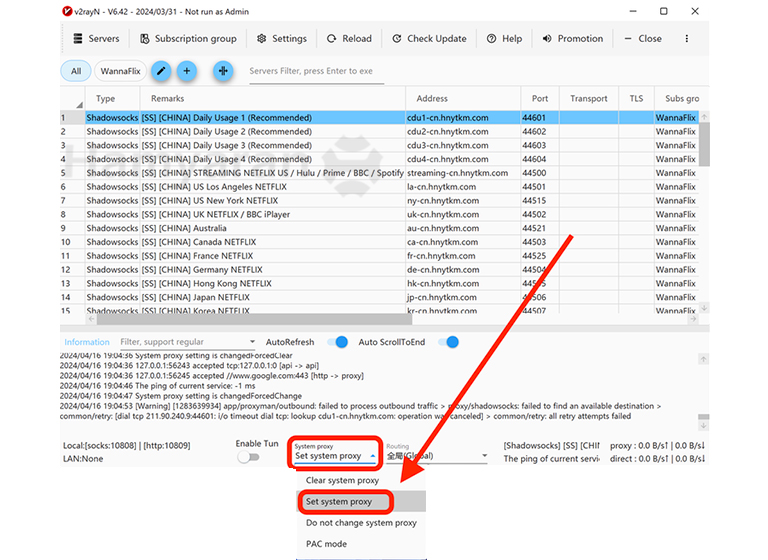Enable the Tun mode switch
Image resolution: width=768 pixels, height=560 pixels.
(248, 457)
